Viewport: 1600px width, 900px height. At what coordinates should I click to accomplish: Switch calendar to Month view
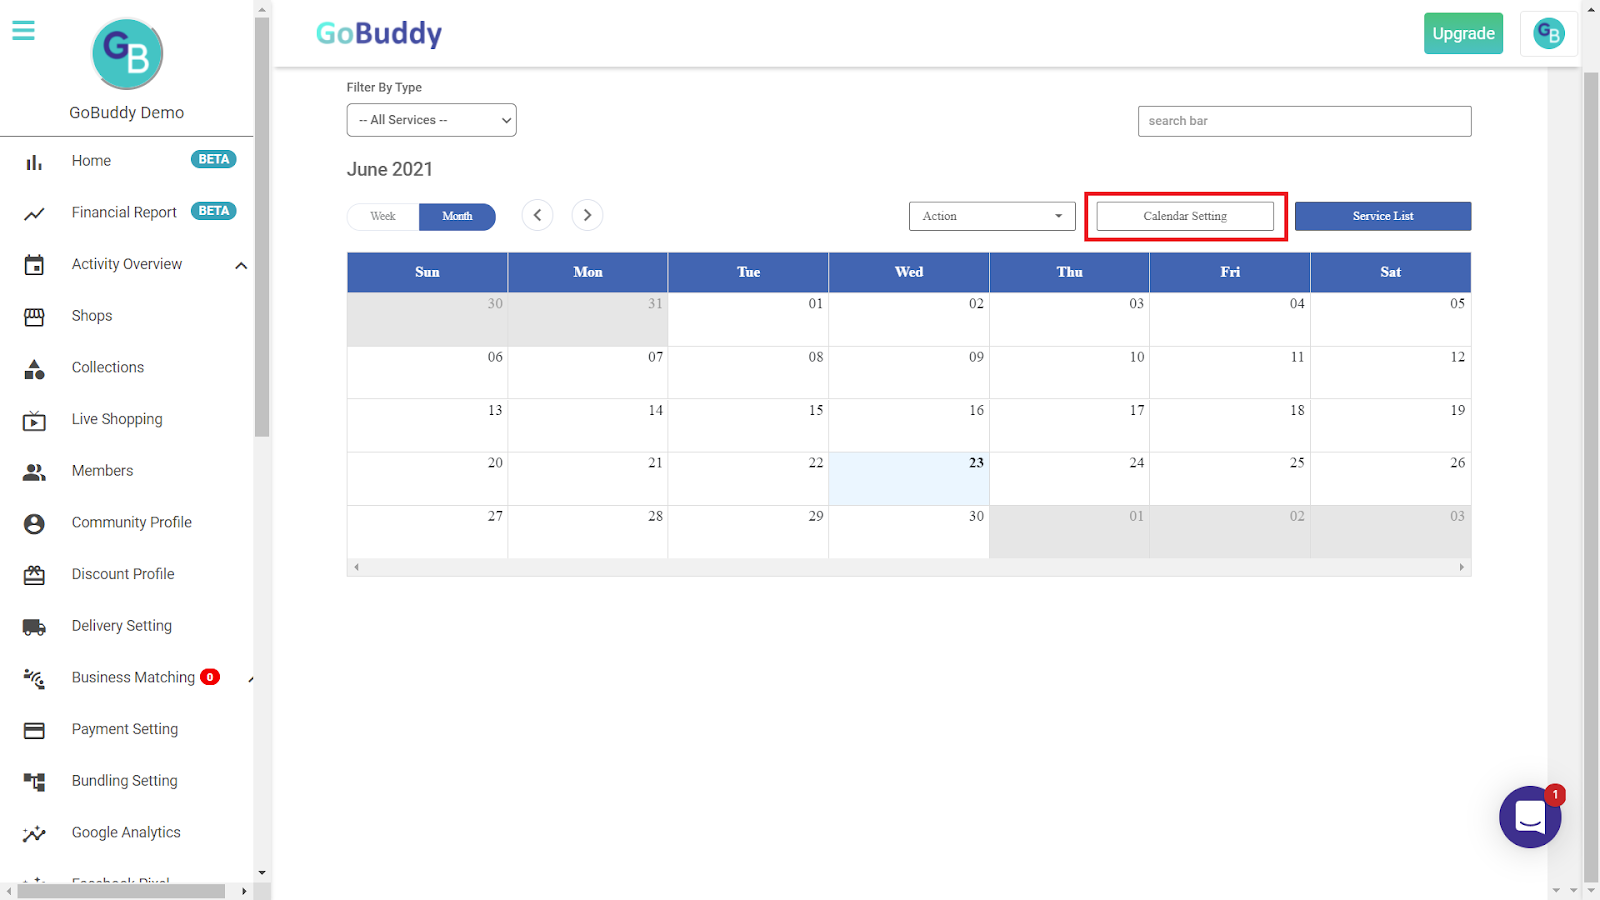tap(457, 216)
